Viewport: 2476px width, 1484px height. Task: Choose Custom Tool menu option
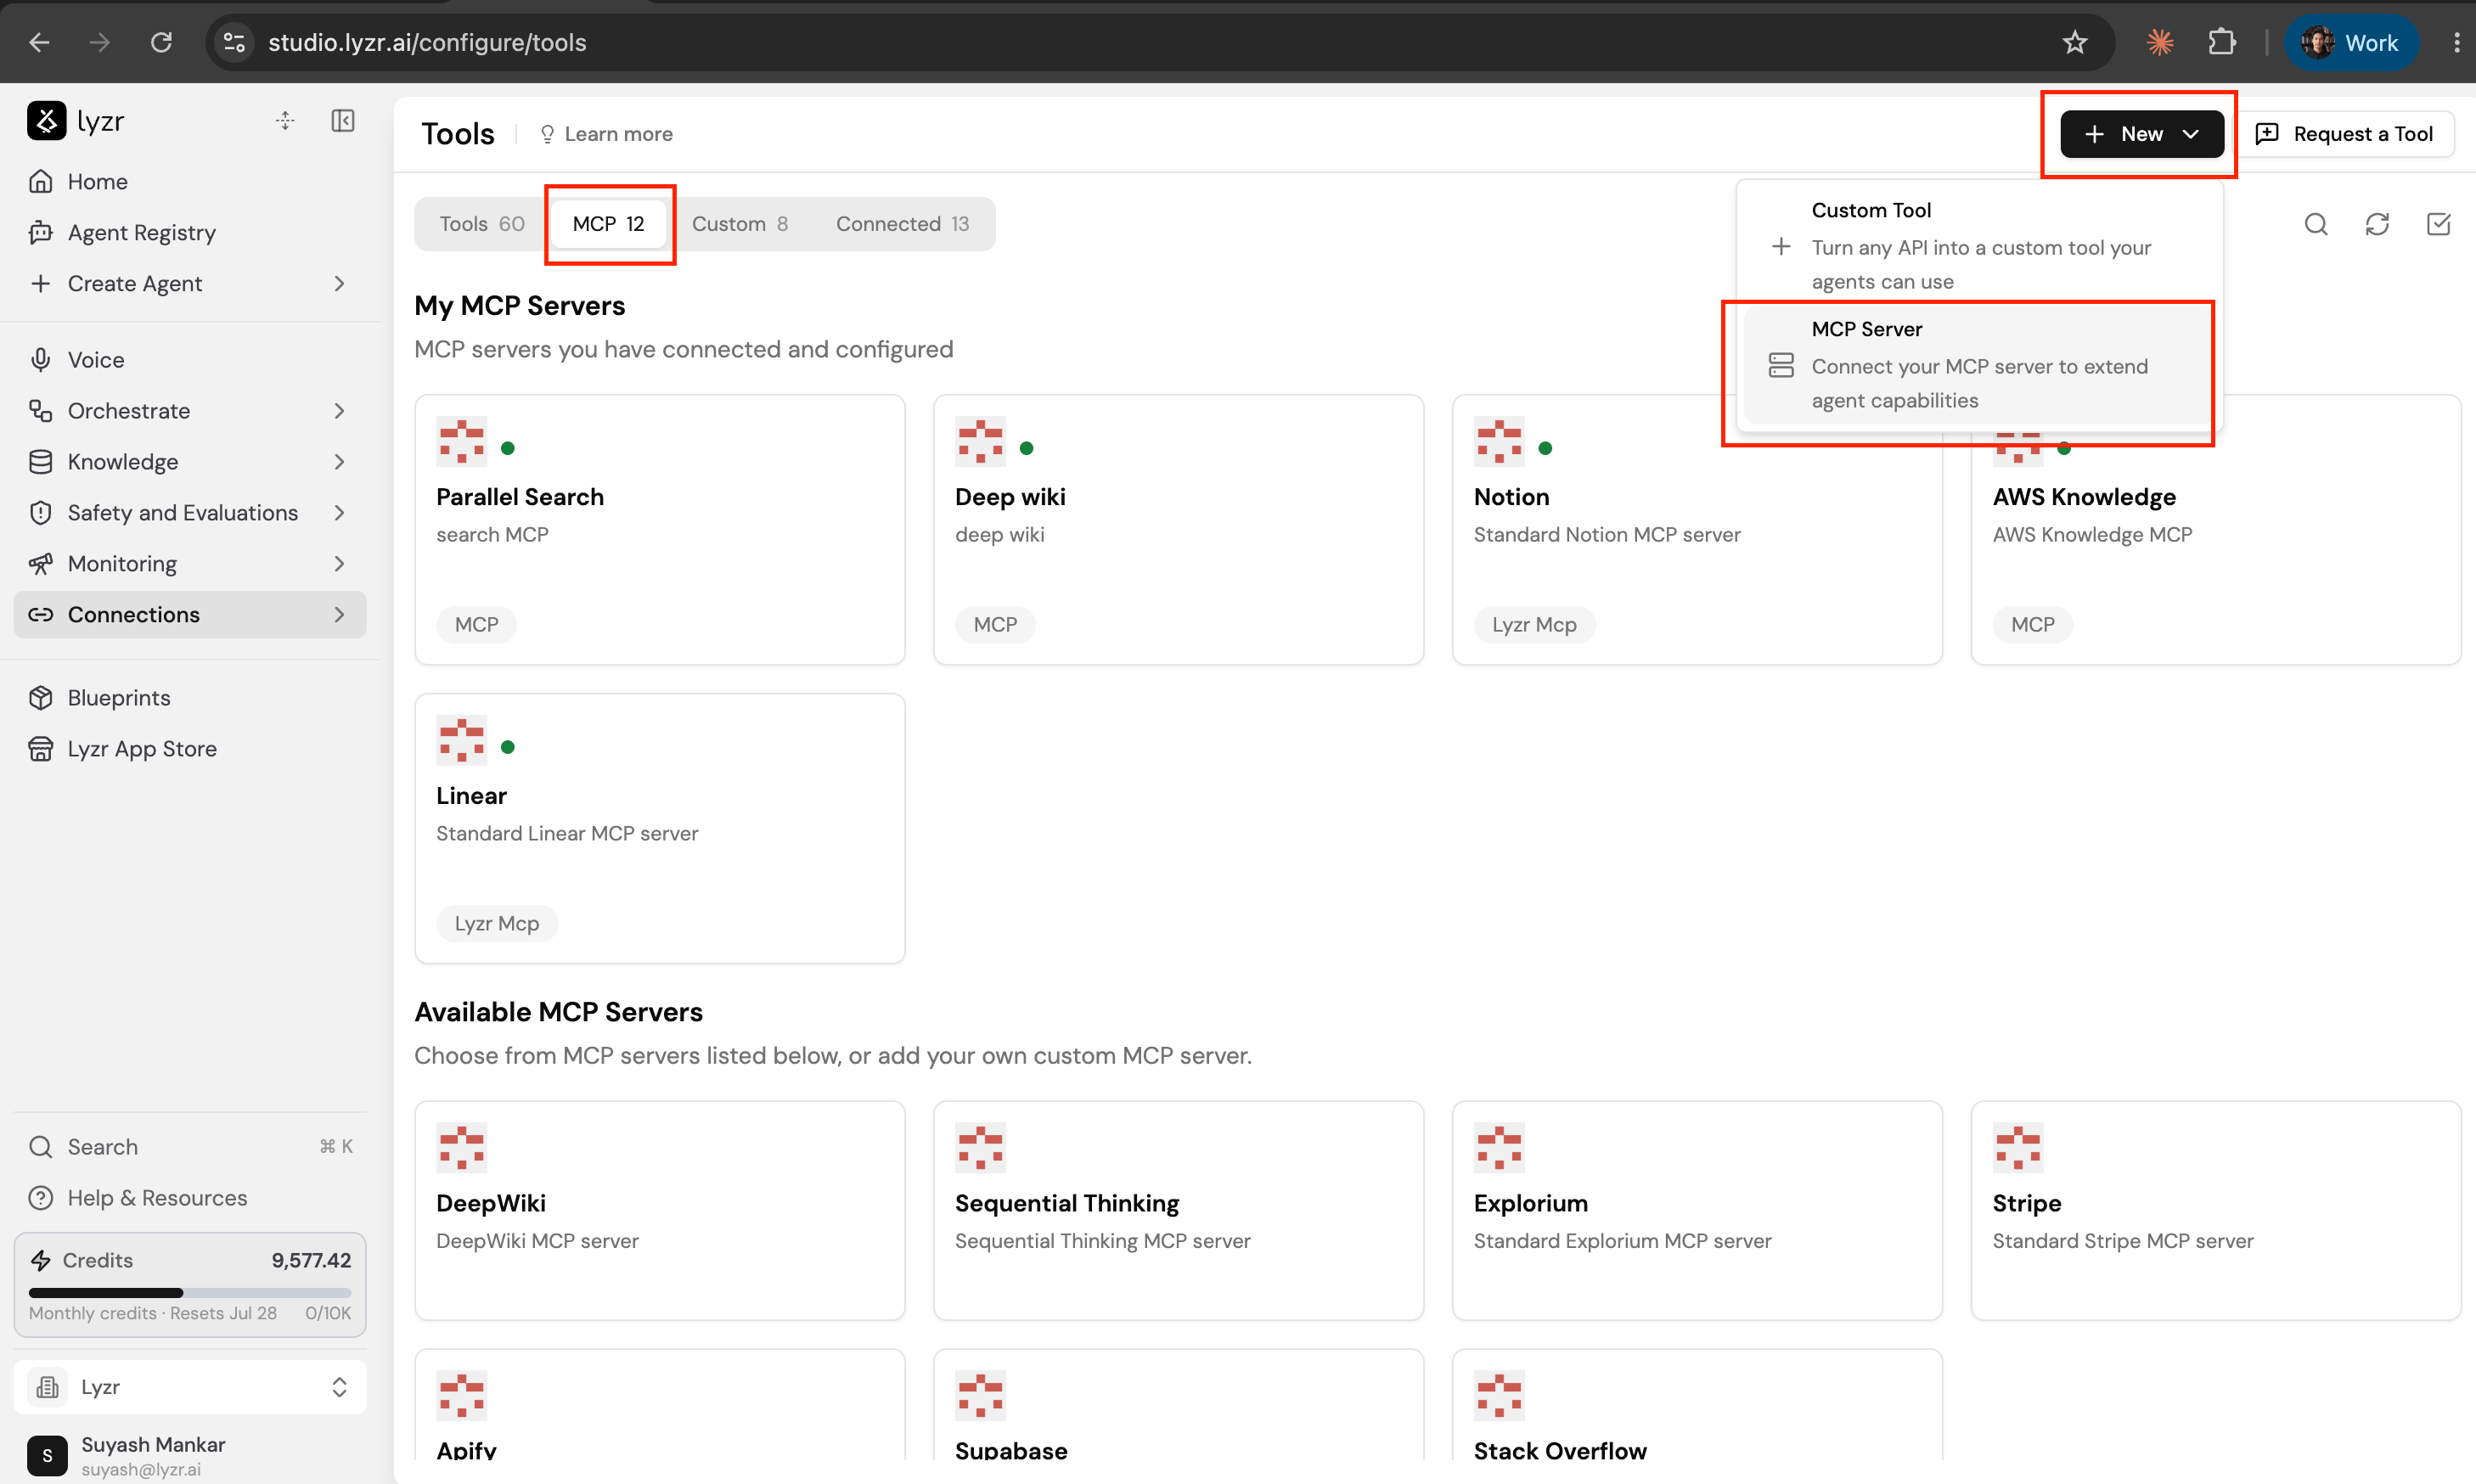1979,245
